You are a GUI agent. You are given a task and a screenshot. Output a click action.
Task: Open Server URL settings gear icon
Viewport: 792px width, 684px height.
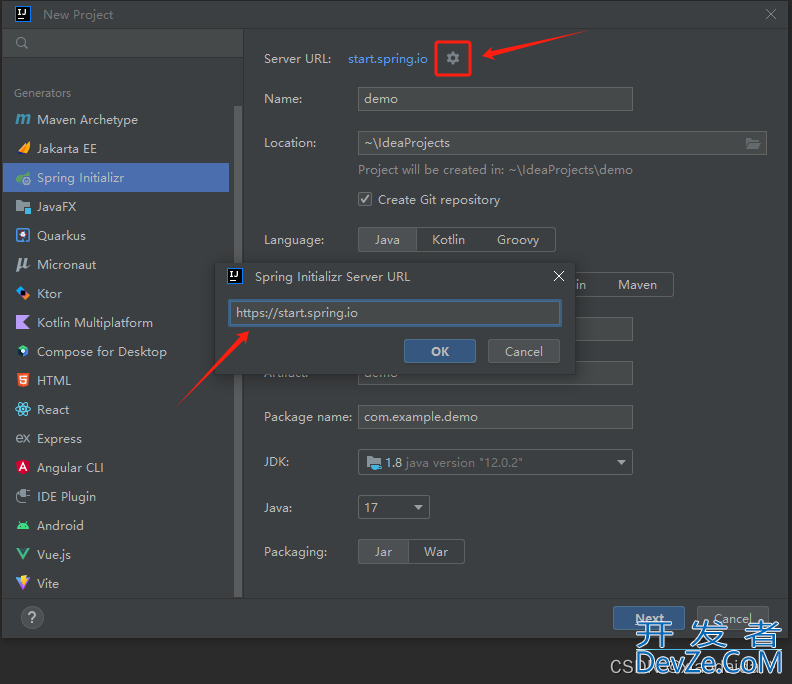pyautogui.click(x=453, y=58)
